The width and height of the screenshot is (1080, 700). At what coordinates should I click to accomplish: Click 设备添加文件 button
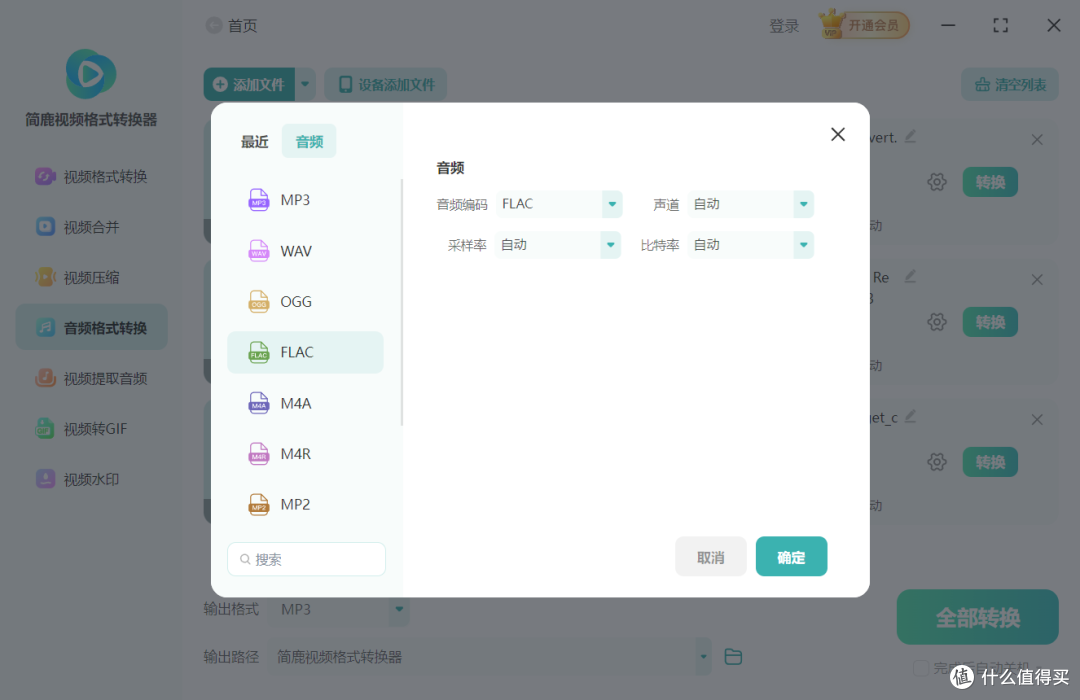[386, 84]
